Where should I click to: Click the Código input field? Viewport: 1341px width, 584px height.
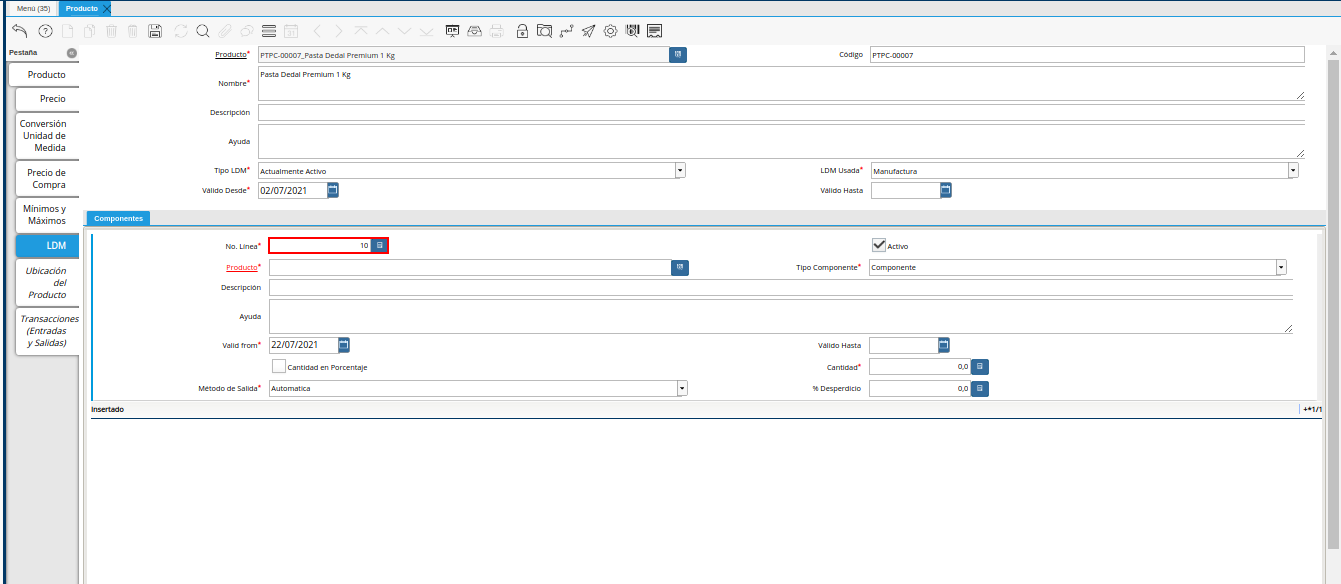1087,55
